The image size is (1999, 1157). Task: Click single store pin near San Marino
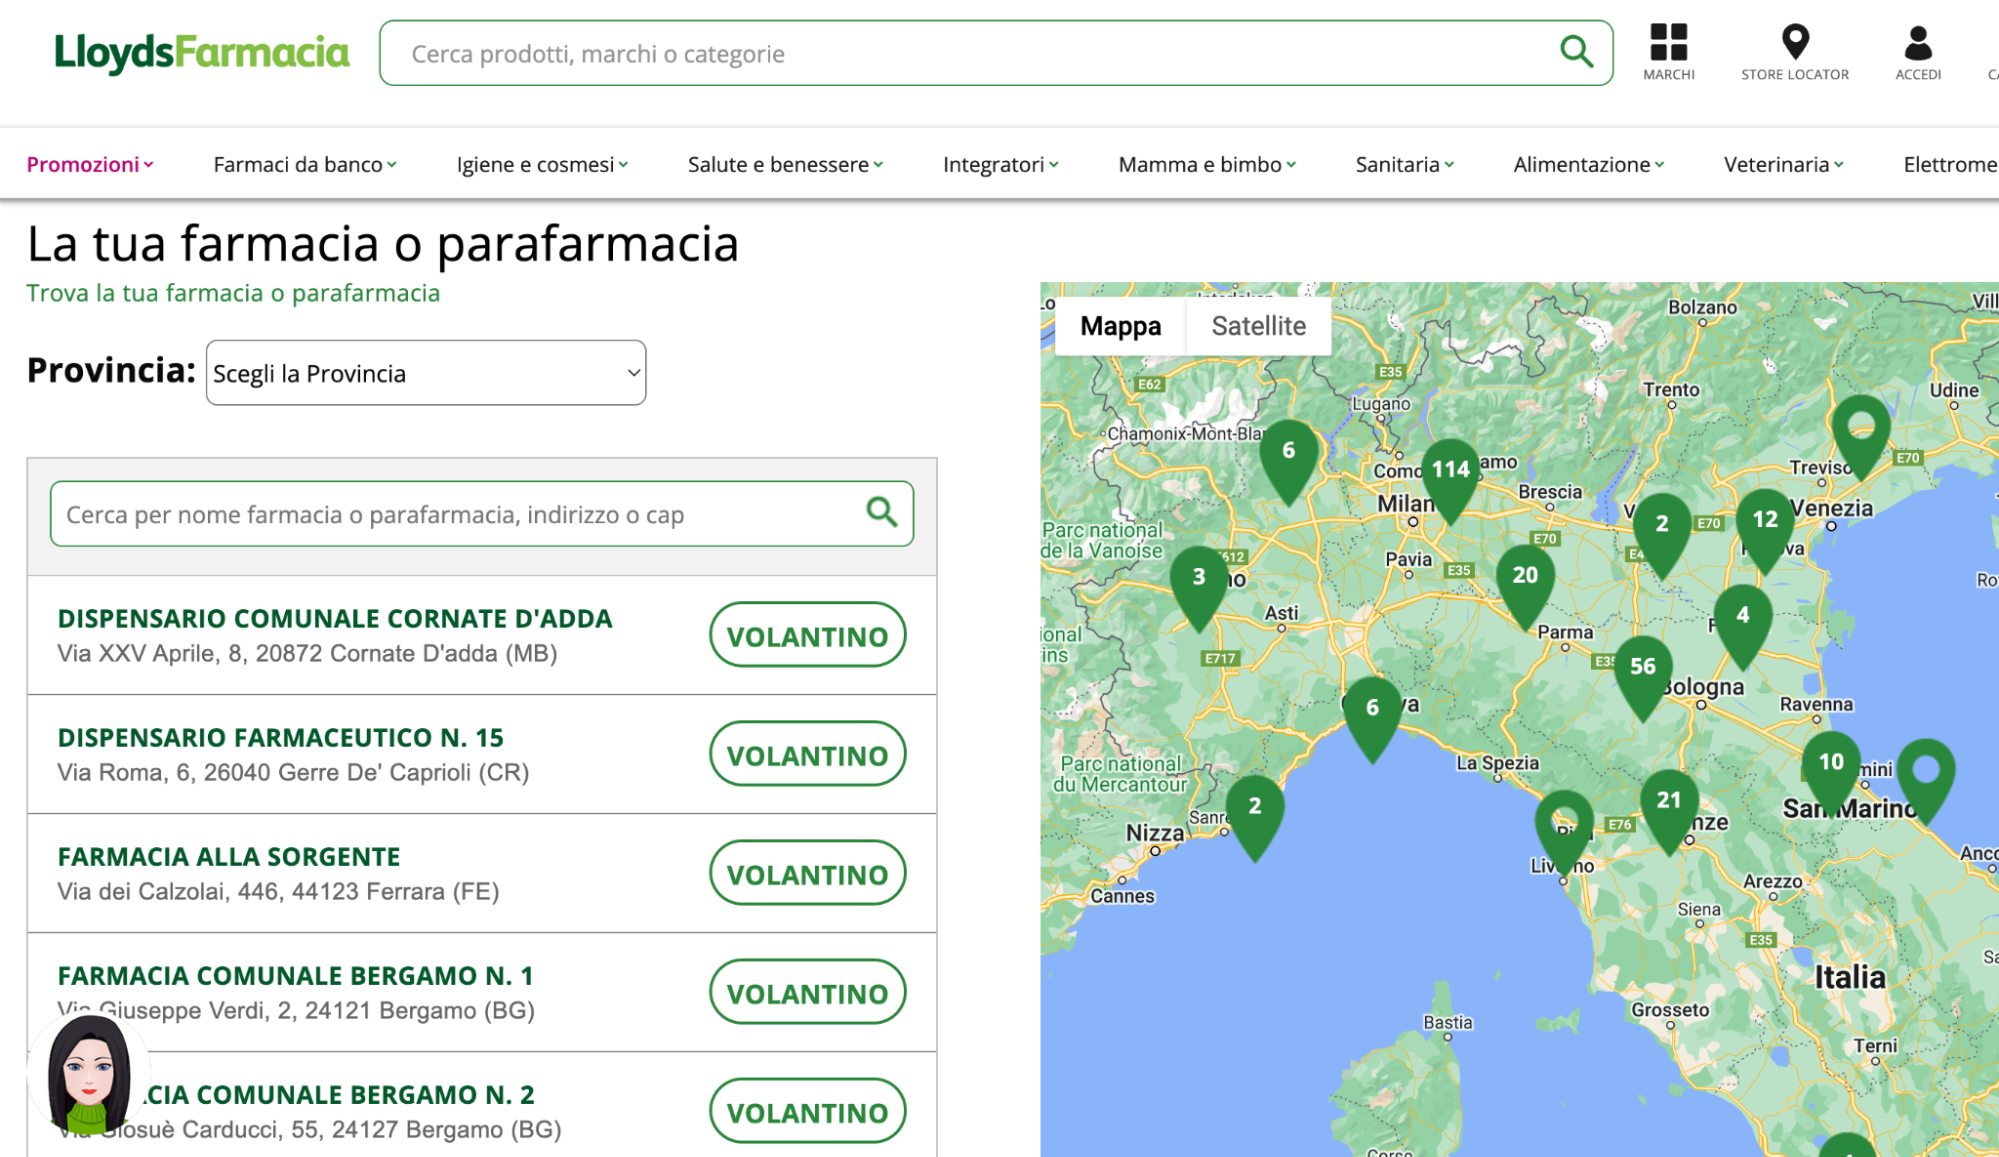point(1925,781)
